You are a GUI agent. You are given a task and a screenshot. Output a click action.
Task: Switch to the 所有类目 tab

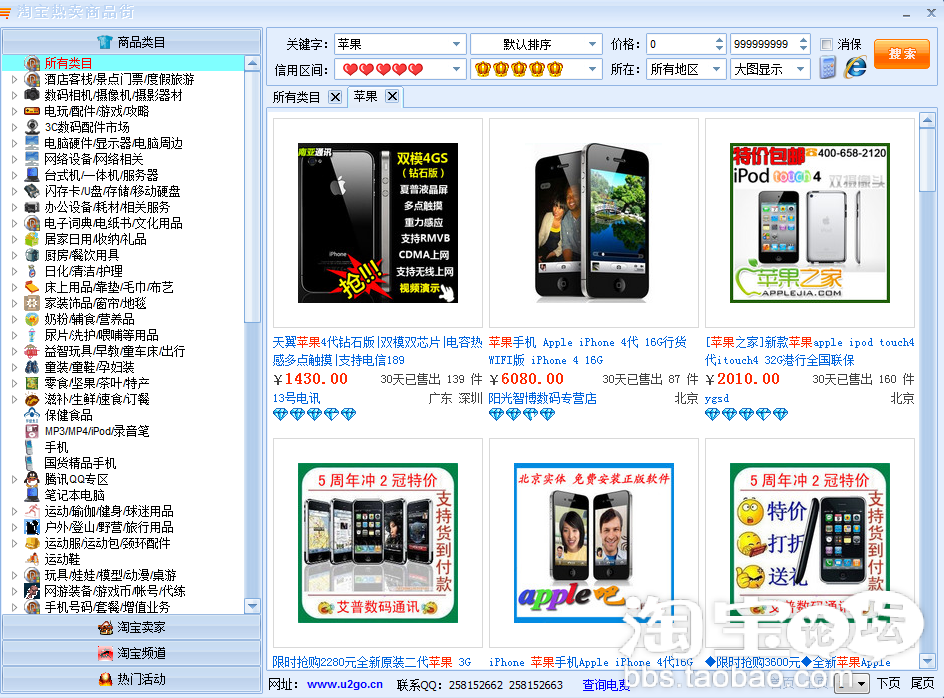[296, 97]
